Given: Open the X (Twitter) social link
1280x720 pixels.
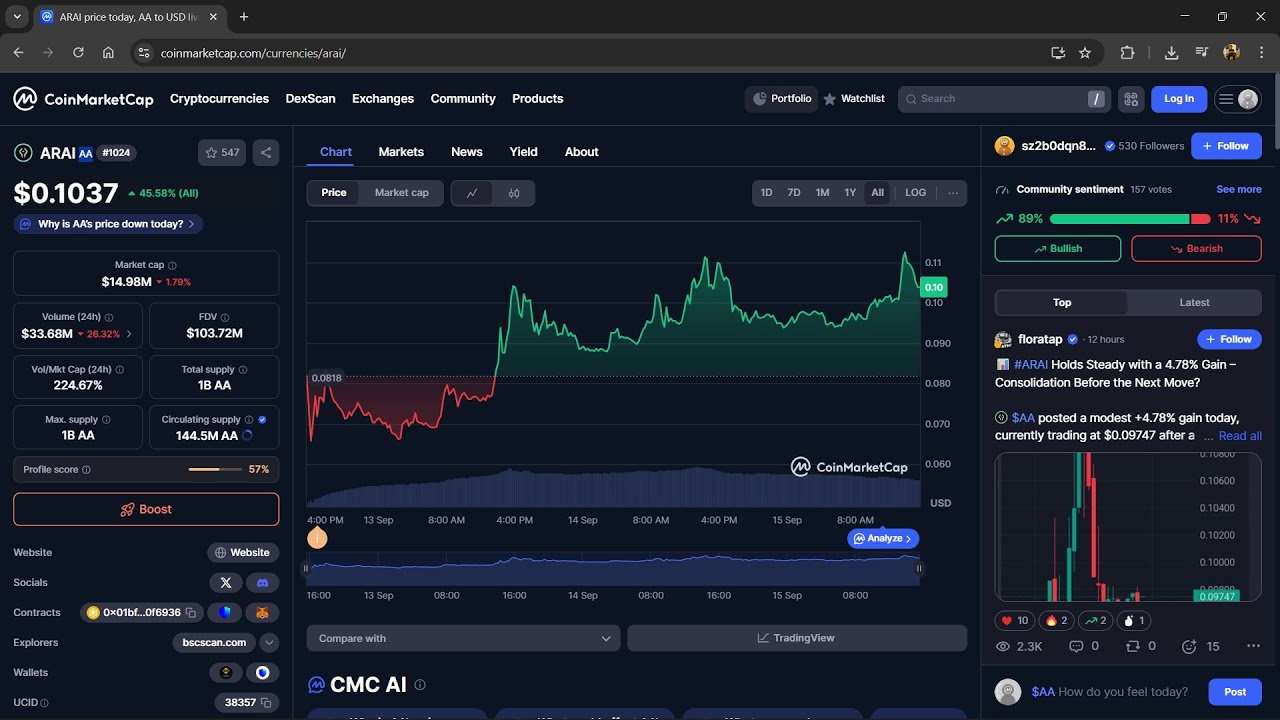Looking at the screenshot, I should point(226,582).
